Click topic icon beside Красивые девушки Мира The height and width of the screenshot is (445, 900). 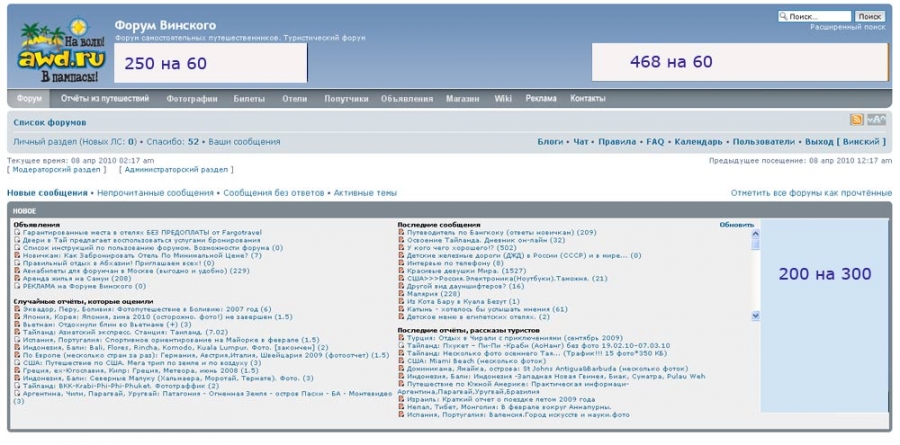click(401, 270)
